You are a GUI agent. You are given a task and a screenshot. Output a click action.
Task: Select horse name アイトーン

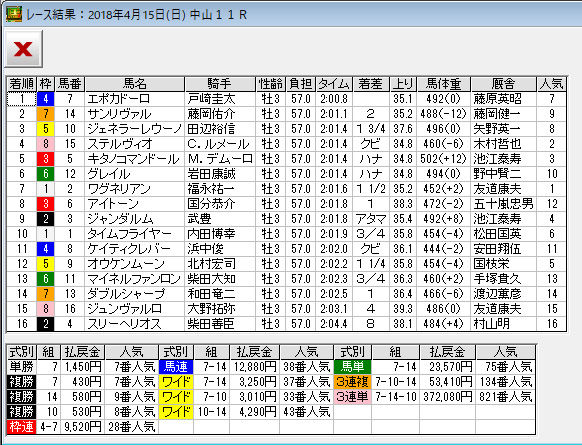(x=113, y=204)
